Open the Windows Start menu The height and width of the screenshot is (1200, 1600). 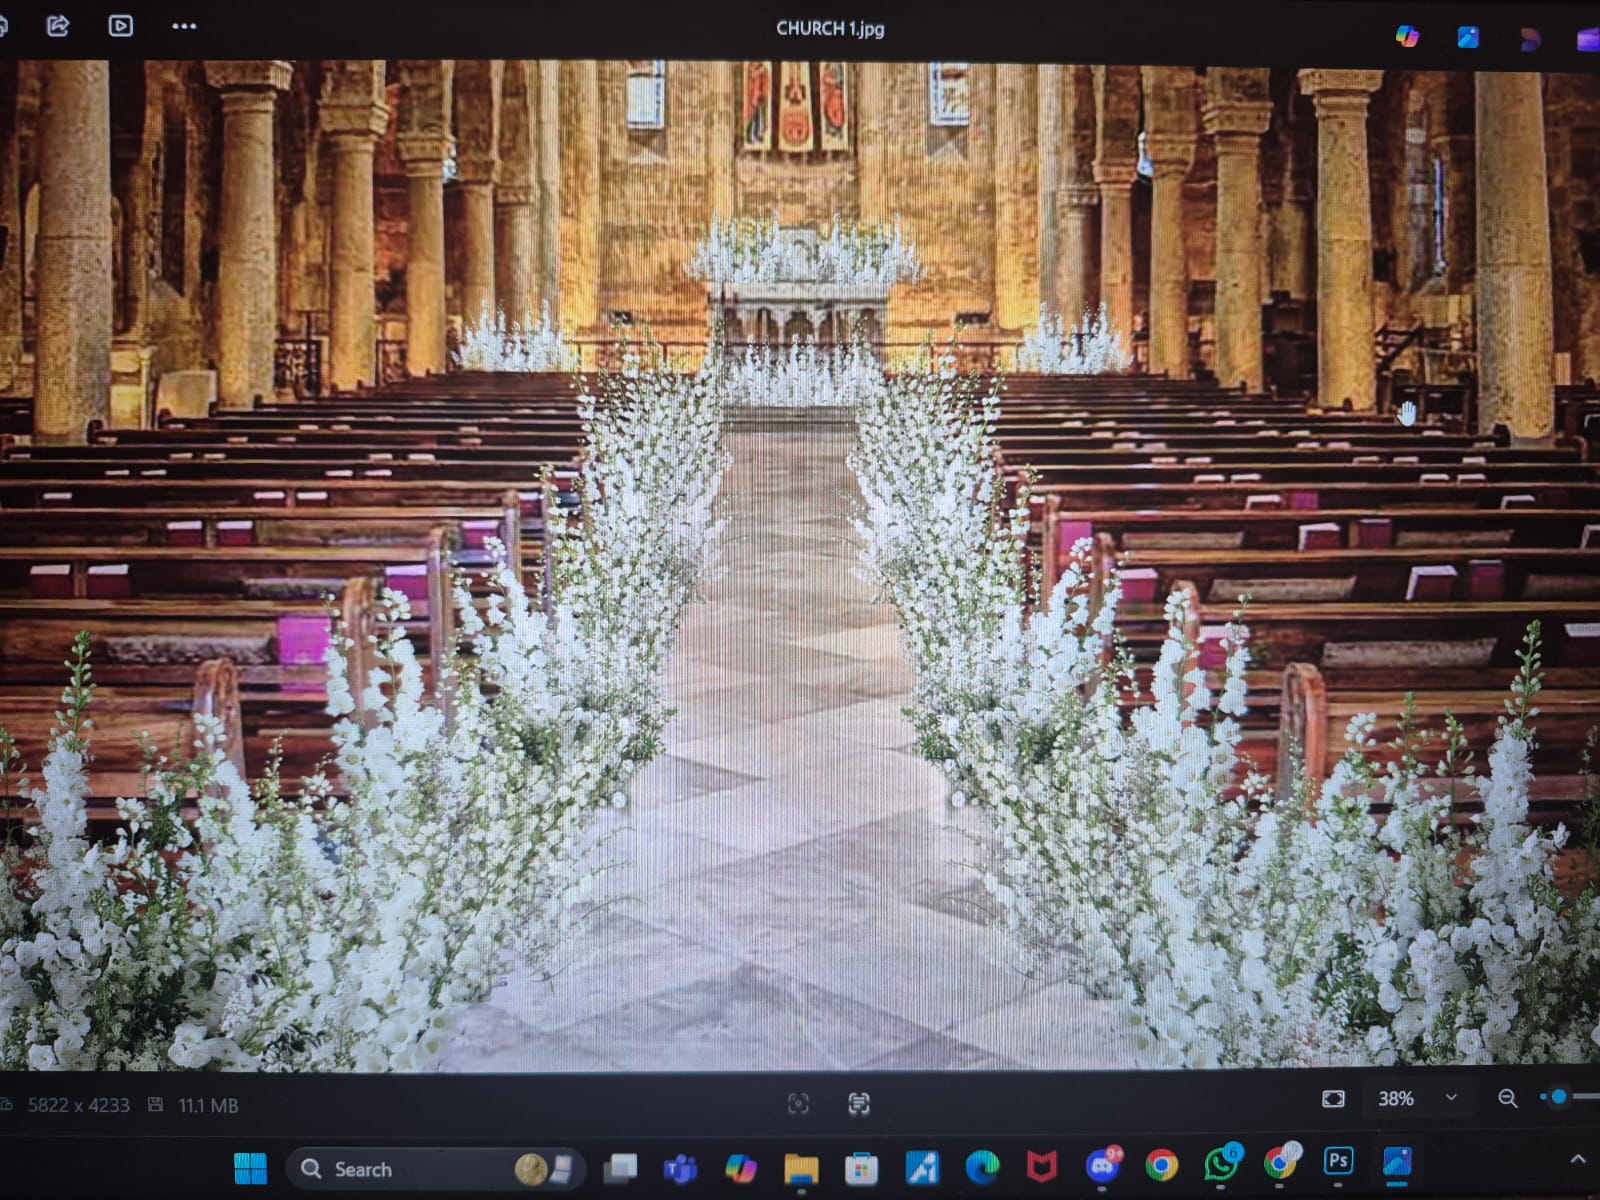pyautogui.click(x=250, y=1168)
